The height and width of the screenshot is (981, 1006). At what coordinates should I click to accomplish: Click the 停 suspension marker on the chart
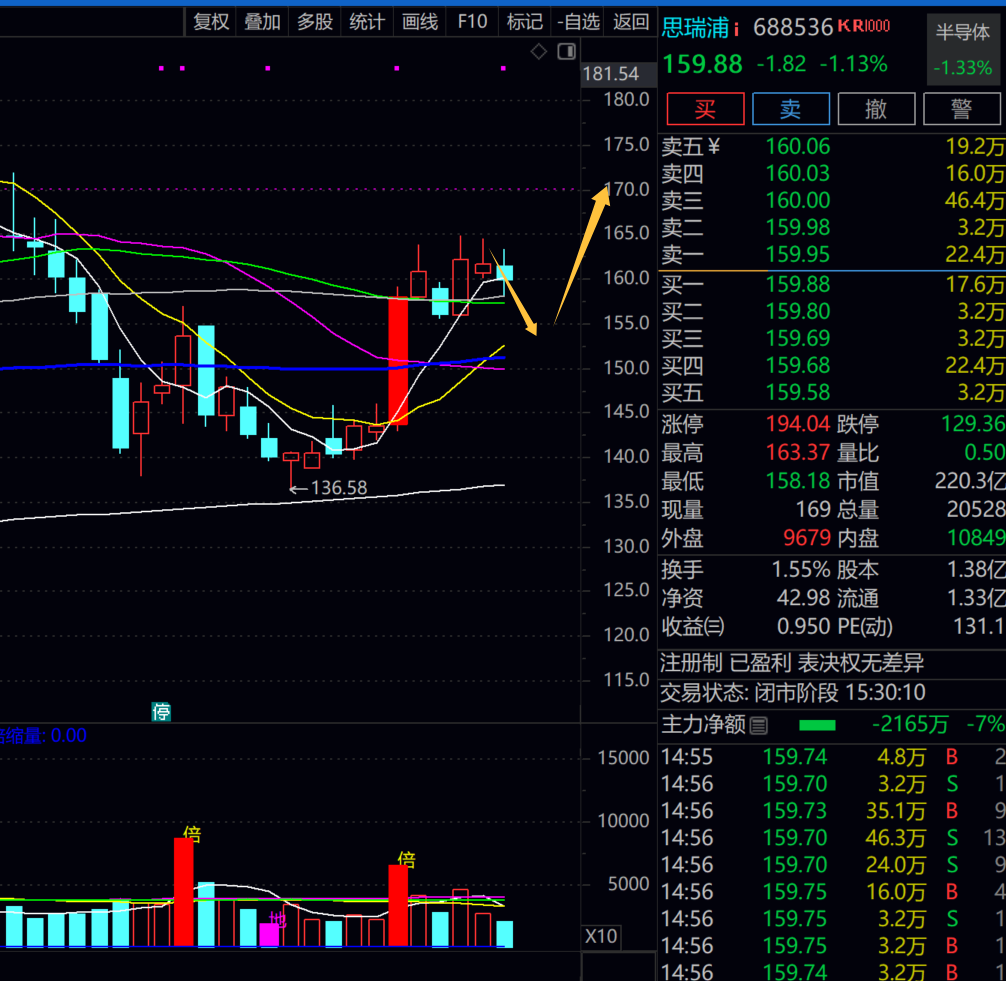pos(161,712)
